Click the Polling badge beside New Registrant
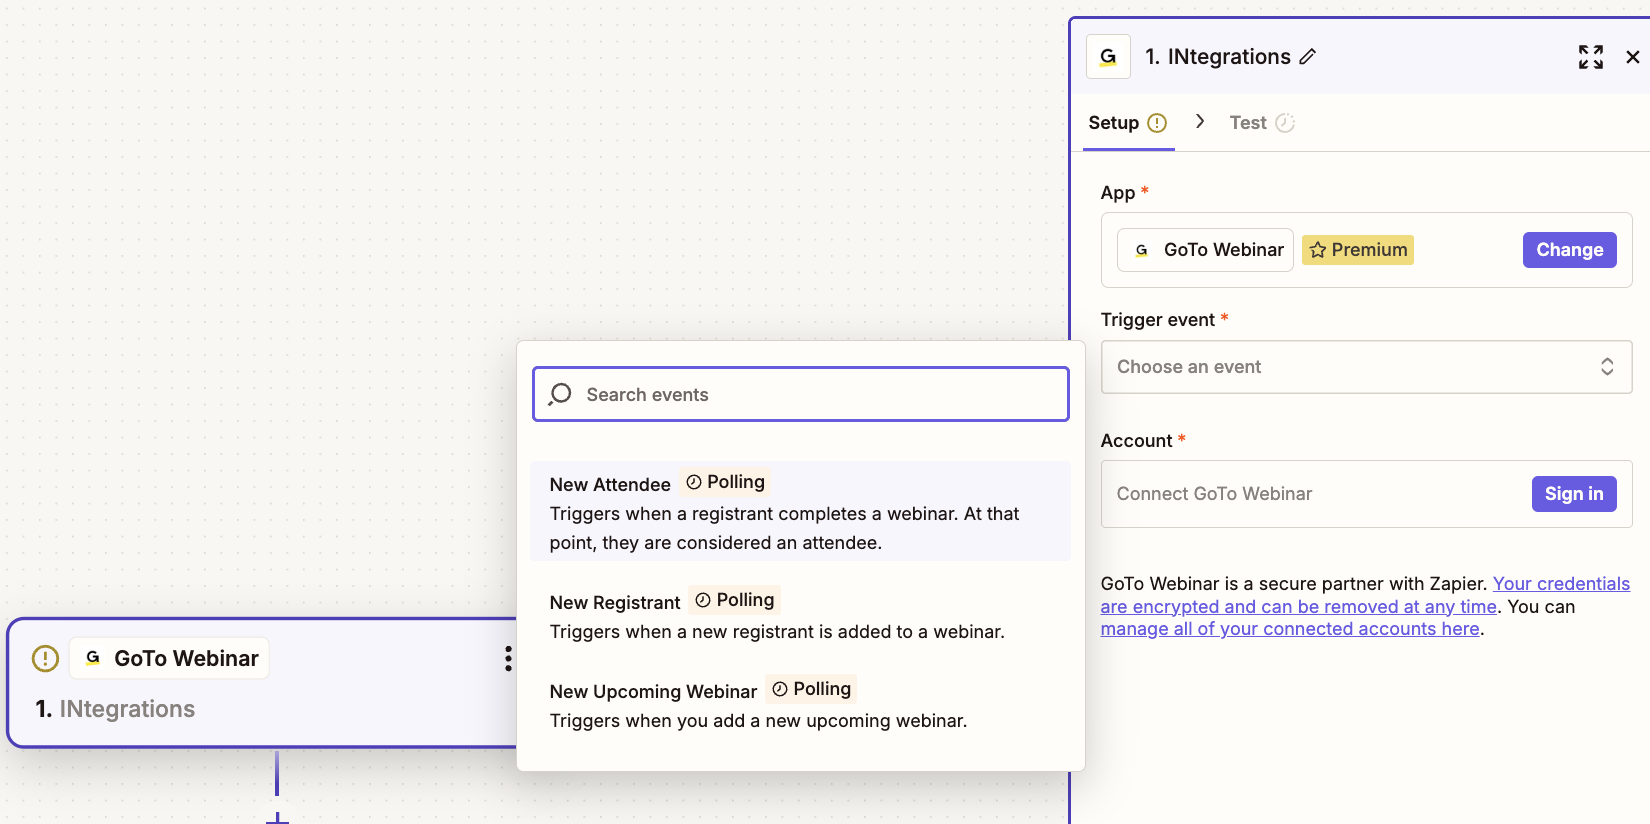Screen dimensions: 1650x824 (735, 600)
